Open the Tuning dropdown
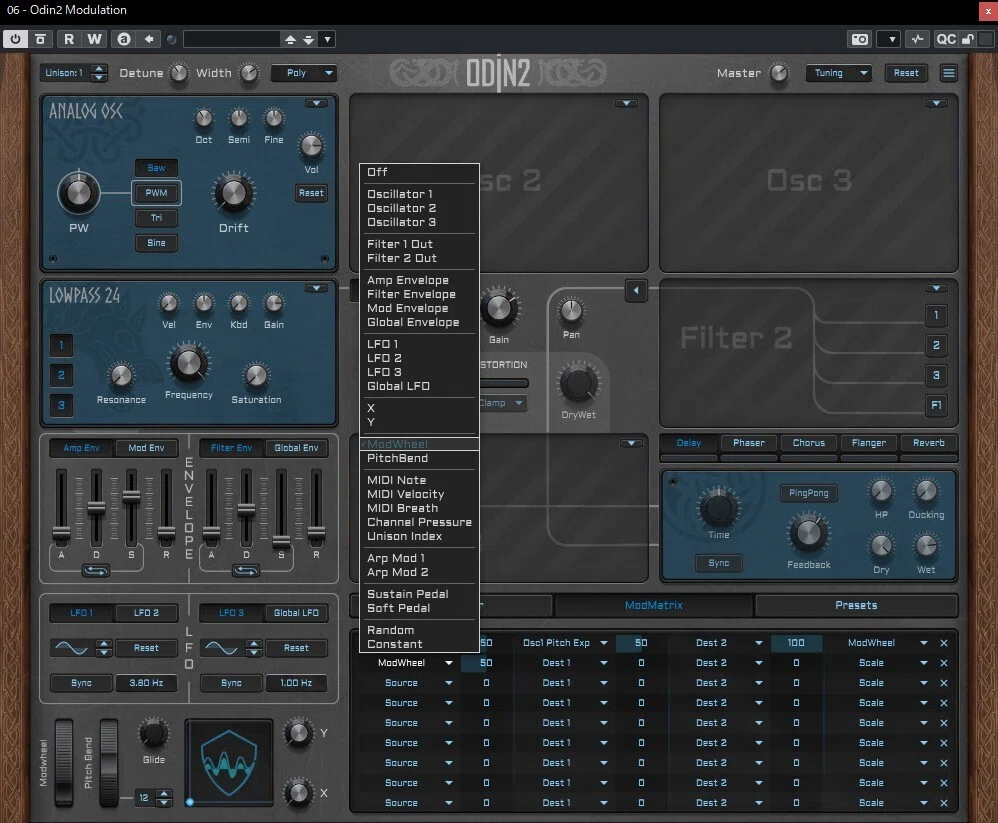The height and width of the screenshot is (823, 998). tap(838, 73)
